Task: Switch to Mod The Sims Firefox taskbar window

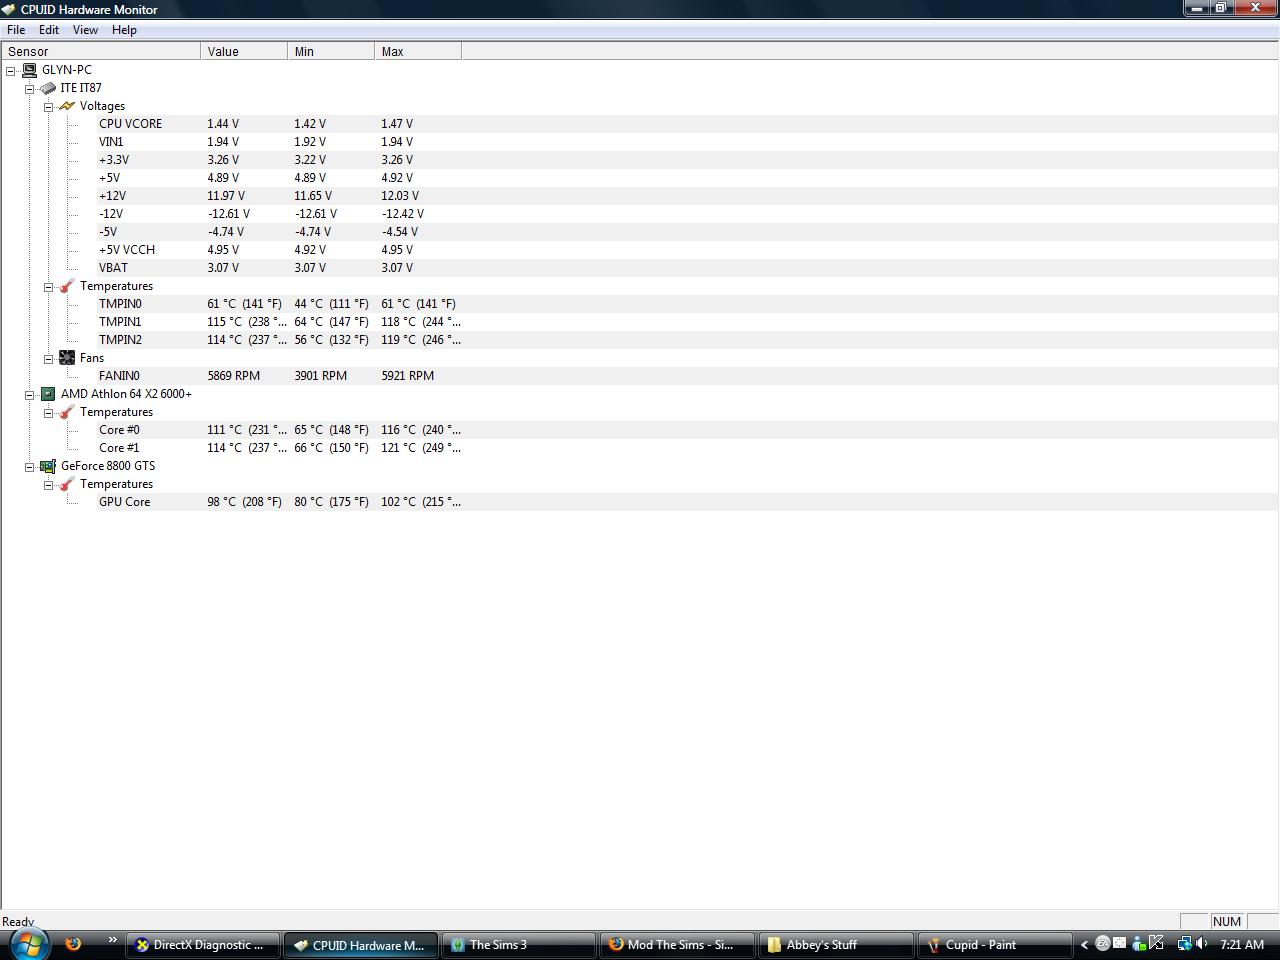Action: pos(676,944)
